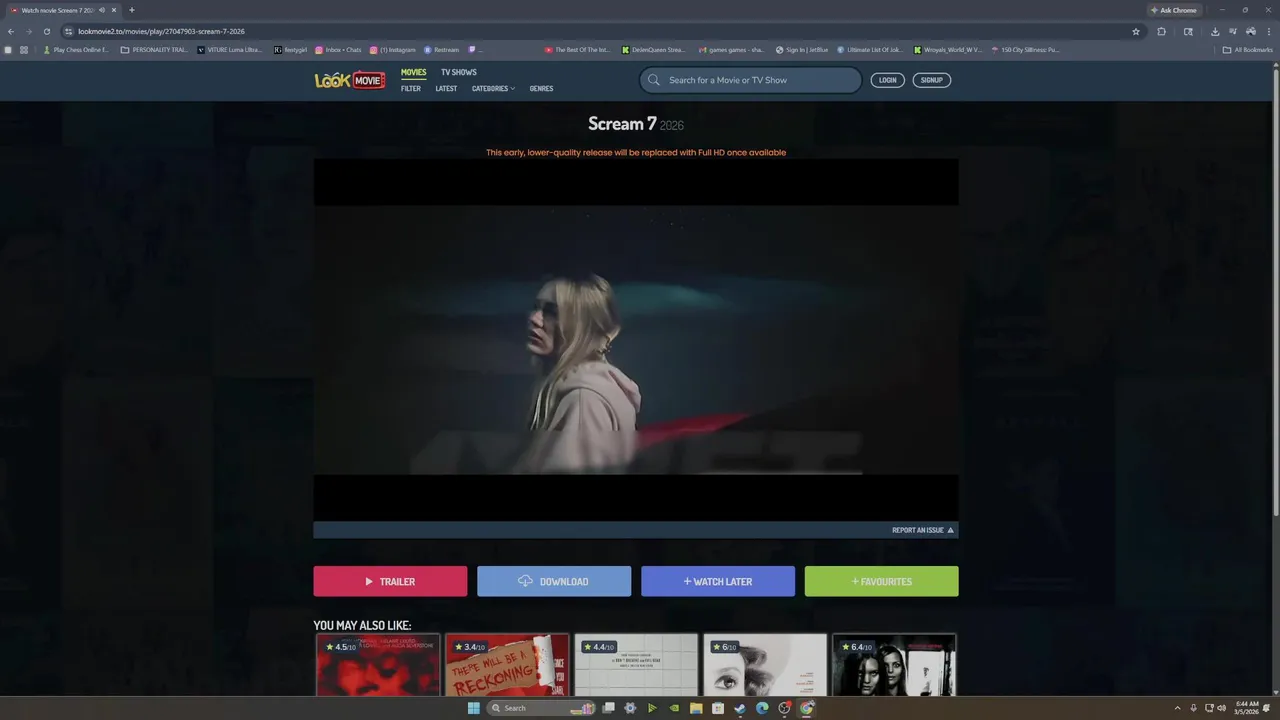Viewport: 1280px width, 720px height.
Task: Open Chrome extensions puzzle icon
Action: pos(1162,31)
